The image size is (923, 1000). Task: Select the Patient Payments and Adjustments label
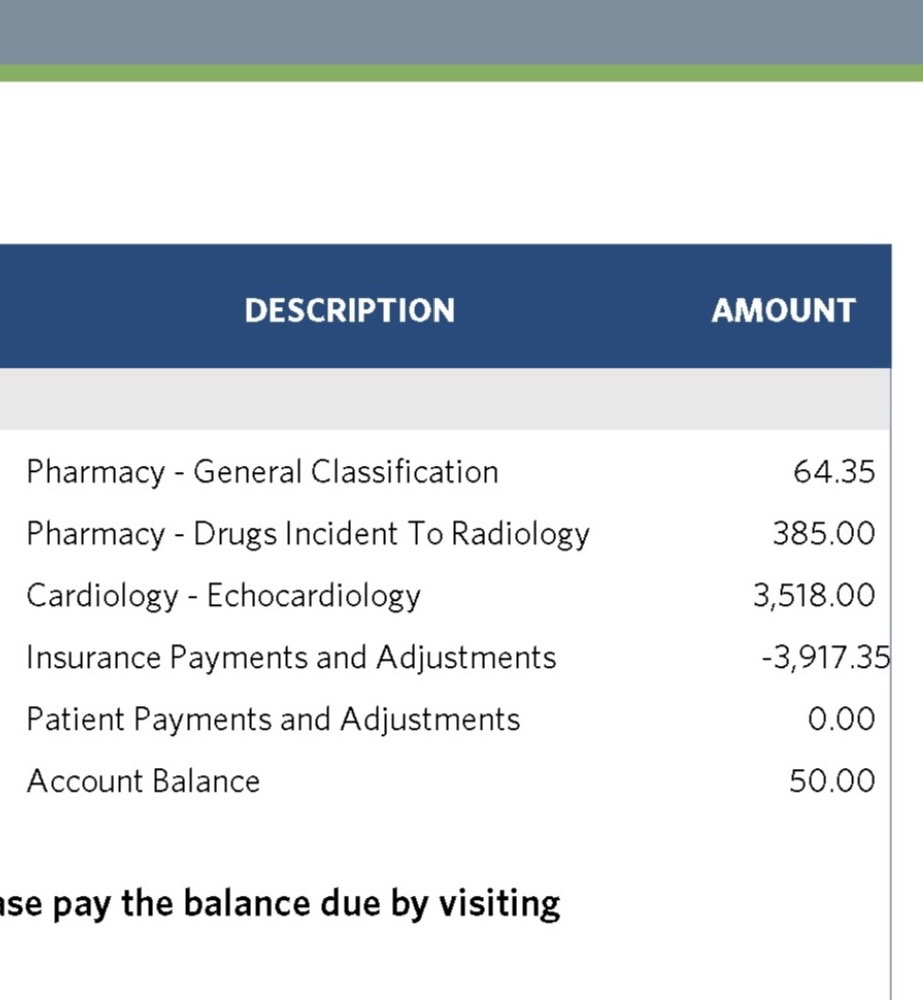click(273, 720)
